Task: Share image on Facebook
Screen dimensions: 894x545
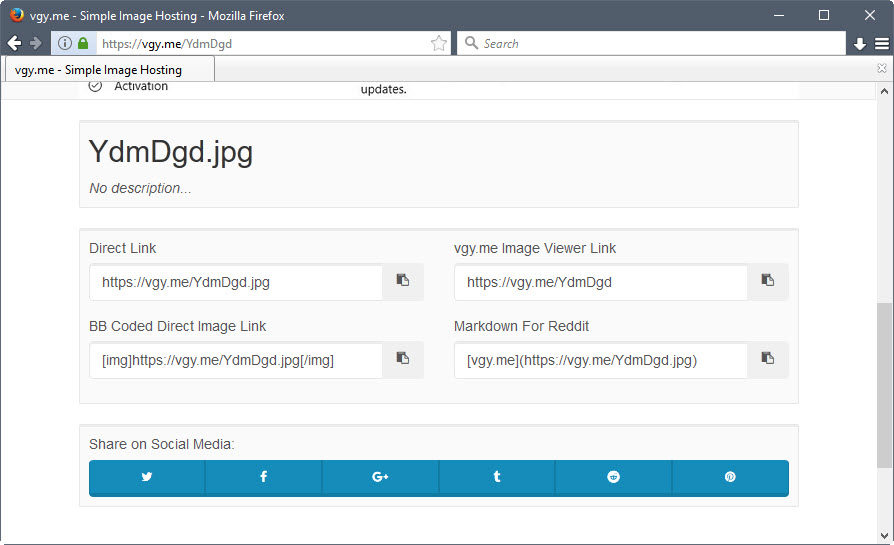Action: click(263, 478)
